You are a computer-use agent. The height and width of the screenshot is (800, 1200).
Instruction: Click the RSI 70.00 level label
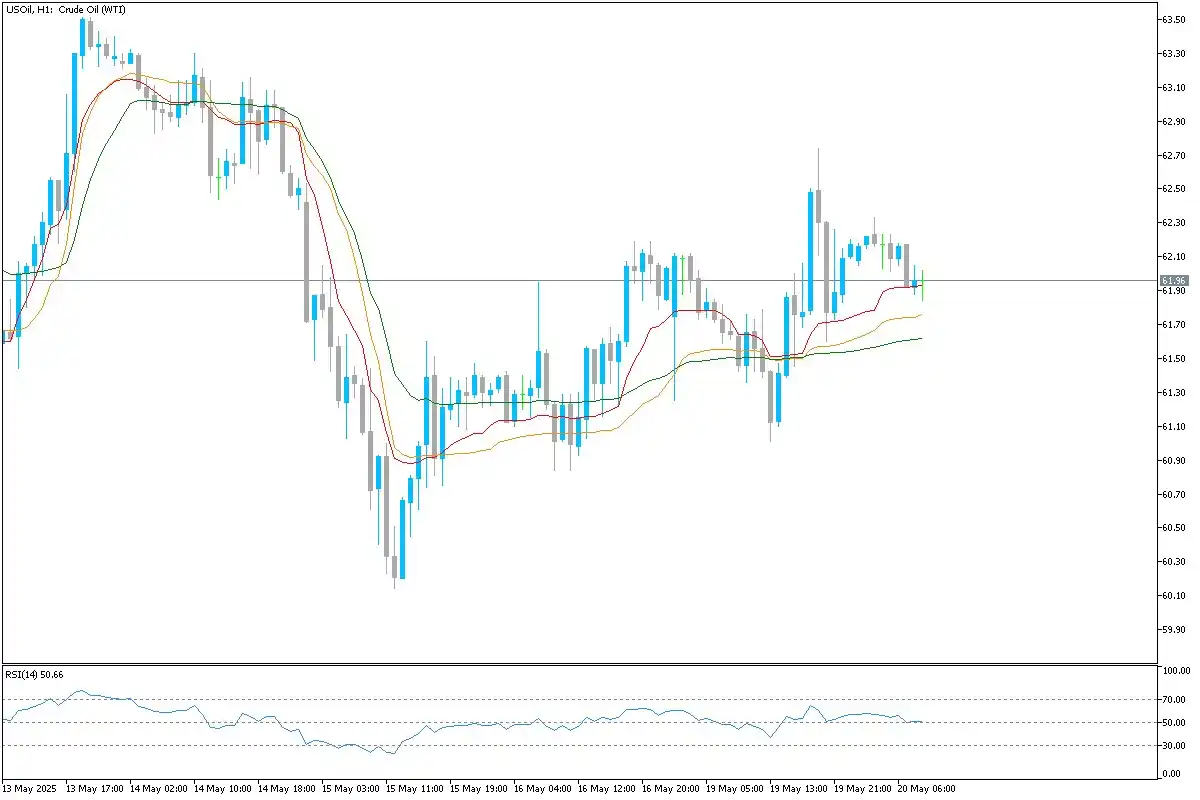point(1173,700)
